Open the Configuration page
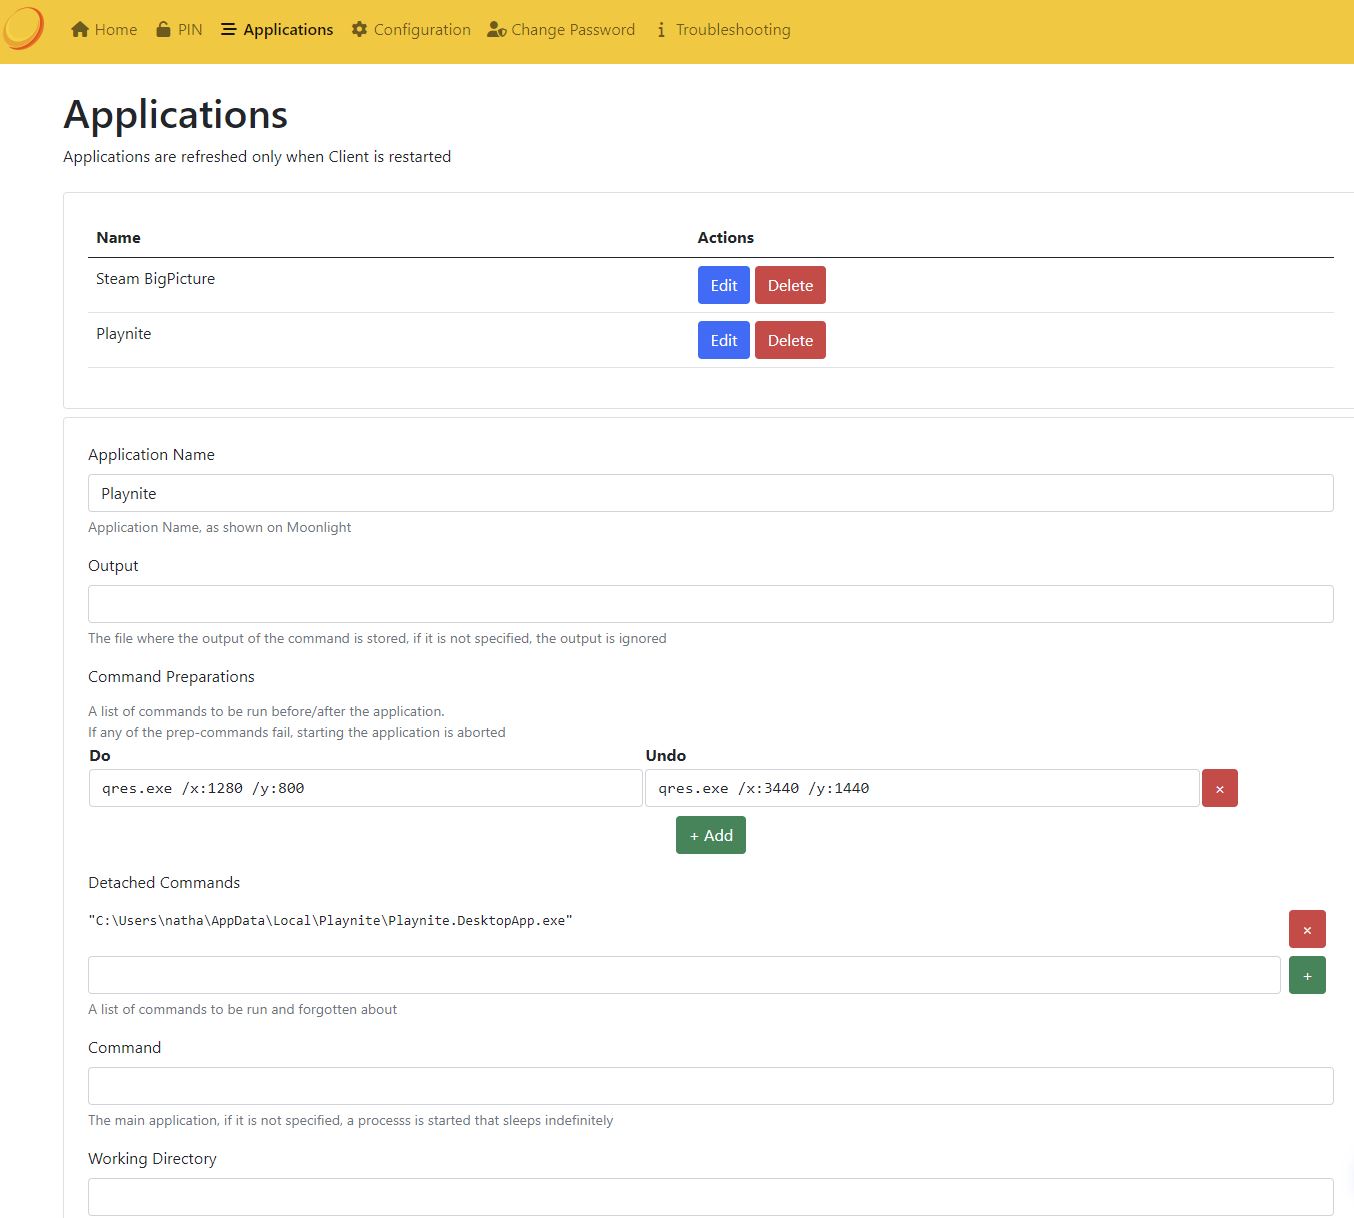Image resolution: width=1354 pixels, height=1218 pixels. coord(411,30)
